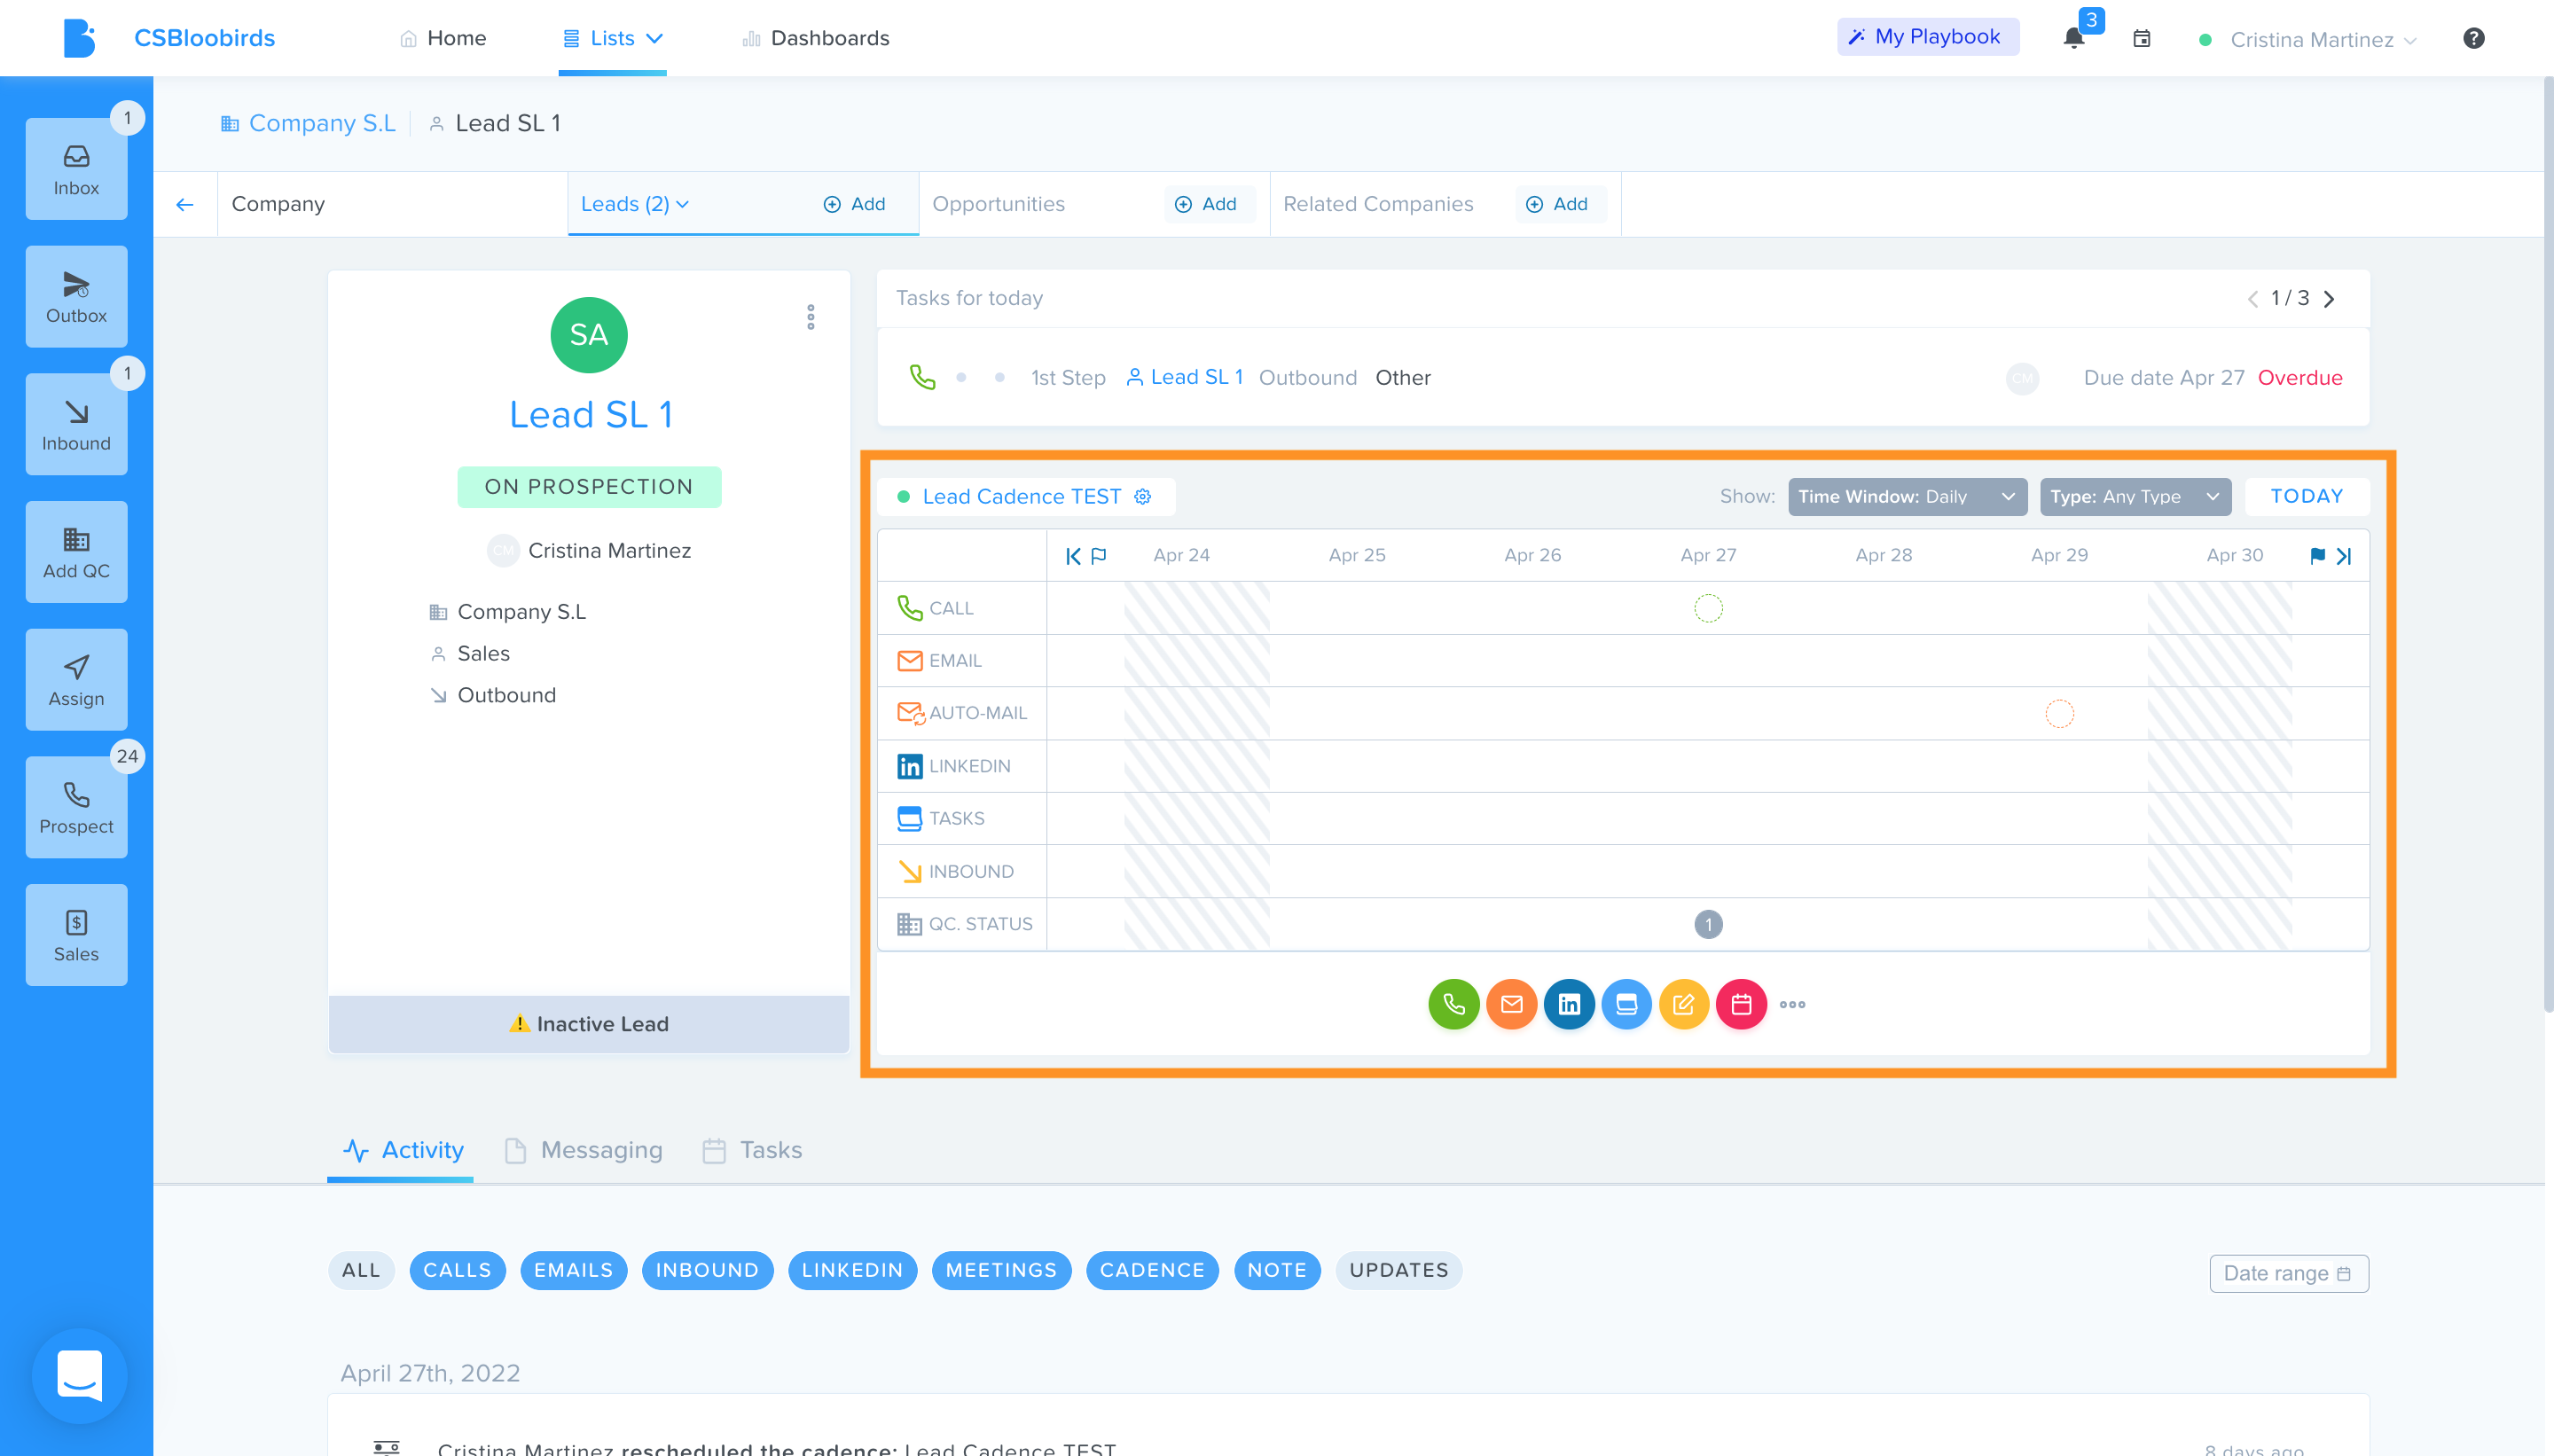Screen dimensions: 2554x1456
Task: Toggle the NOTE activity filter
Action: pyautogui.click(x=1278, y=1270)
